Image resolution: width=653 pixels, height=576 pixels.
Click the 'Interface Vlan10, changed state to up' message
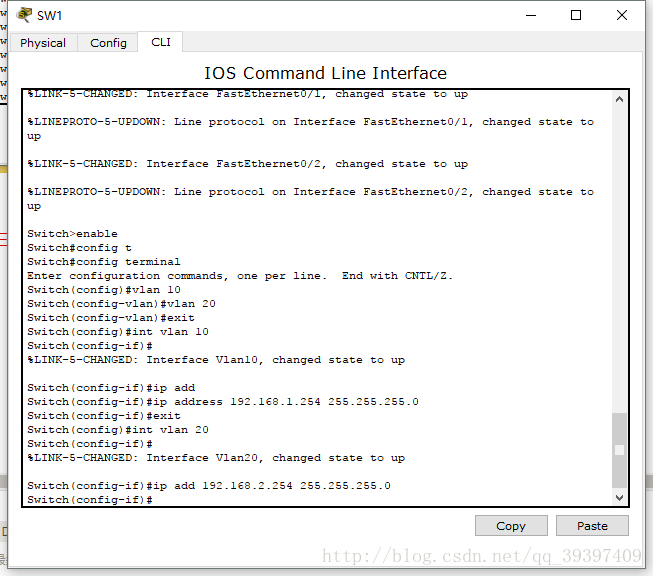coord(216,359)
